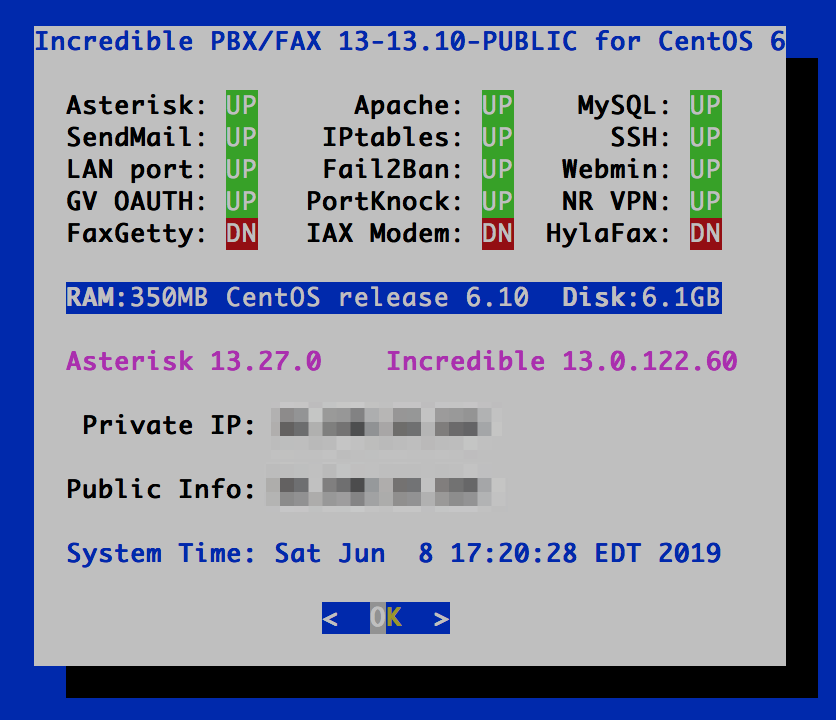Click the 'Fail2Ban:' service label

(x=392, y=170)
